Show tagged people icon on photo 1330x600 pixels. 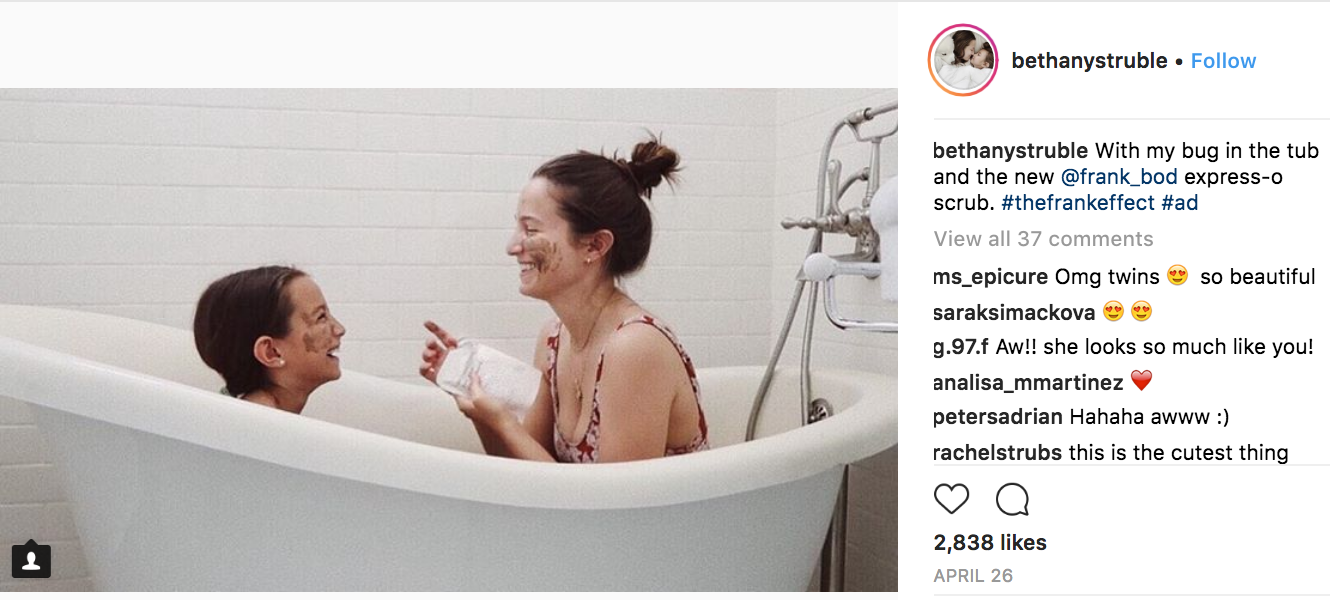[x=31, y=560]
